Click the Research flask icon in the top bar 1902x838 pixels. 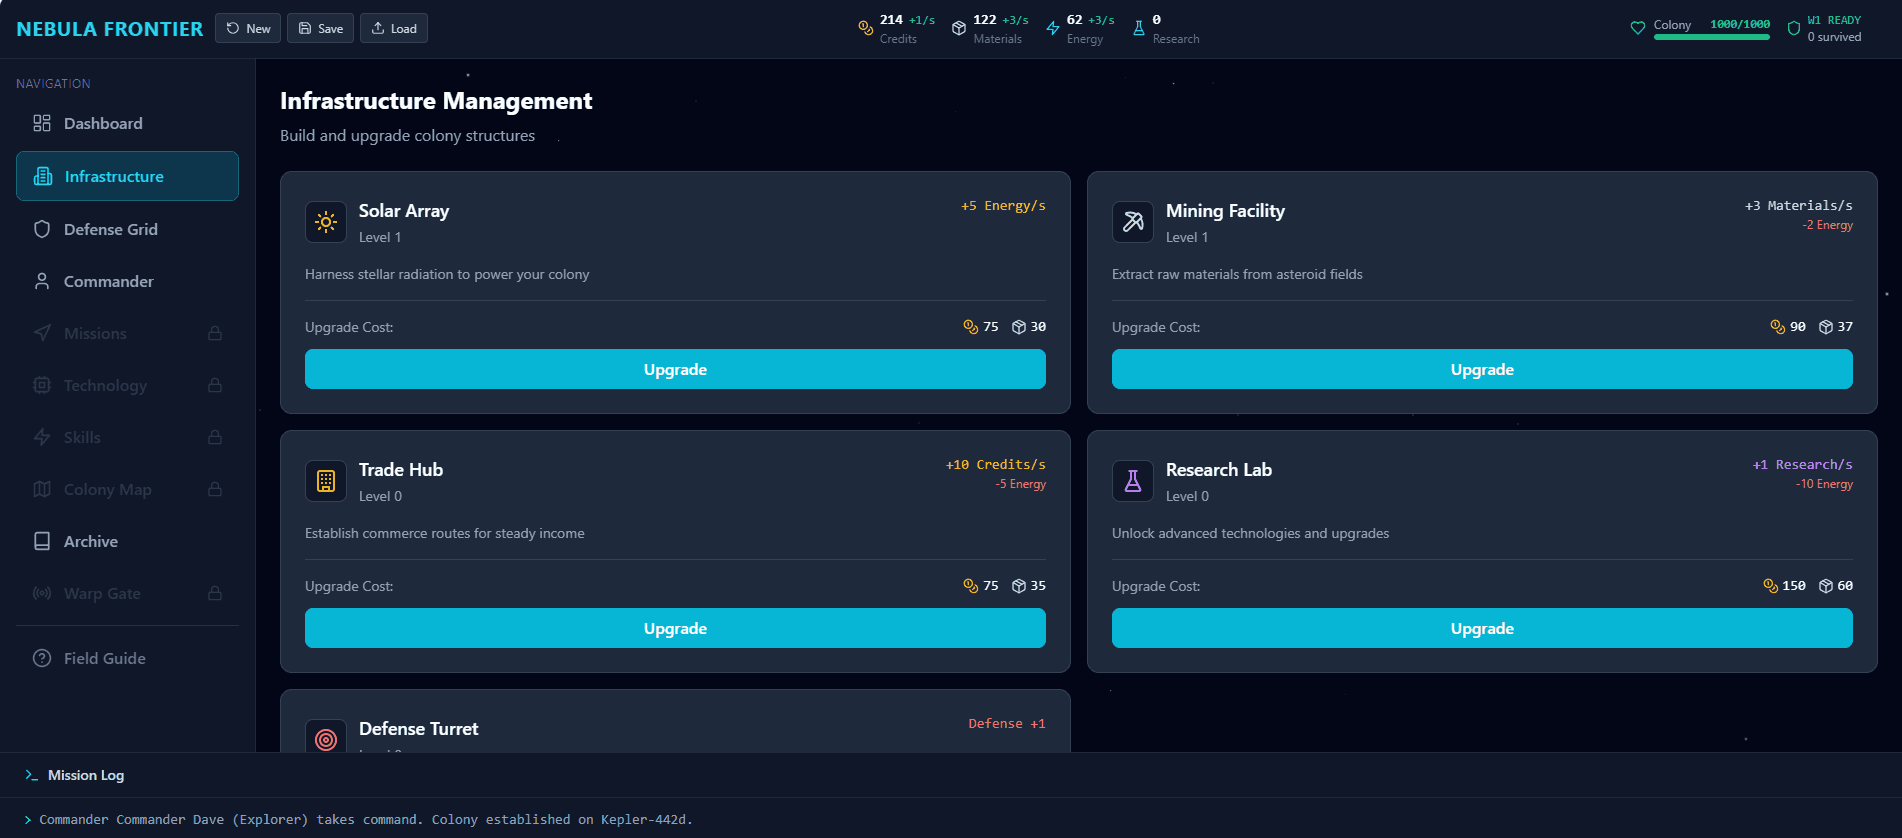(1139, 28)
